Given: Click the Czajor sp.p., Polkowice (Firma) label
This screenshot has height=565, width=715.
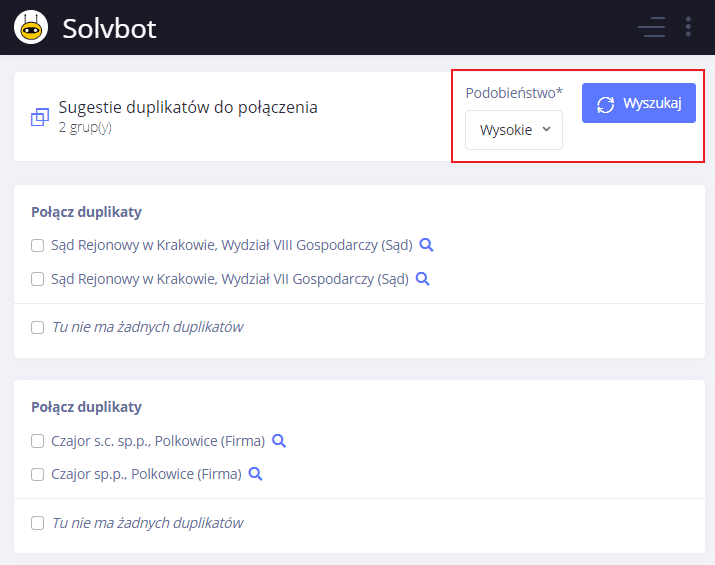Looking at the screenshot, I should coord(146,474).
